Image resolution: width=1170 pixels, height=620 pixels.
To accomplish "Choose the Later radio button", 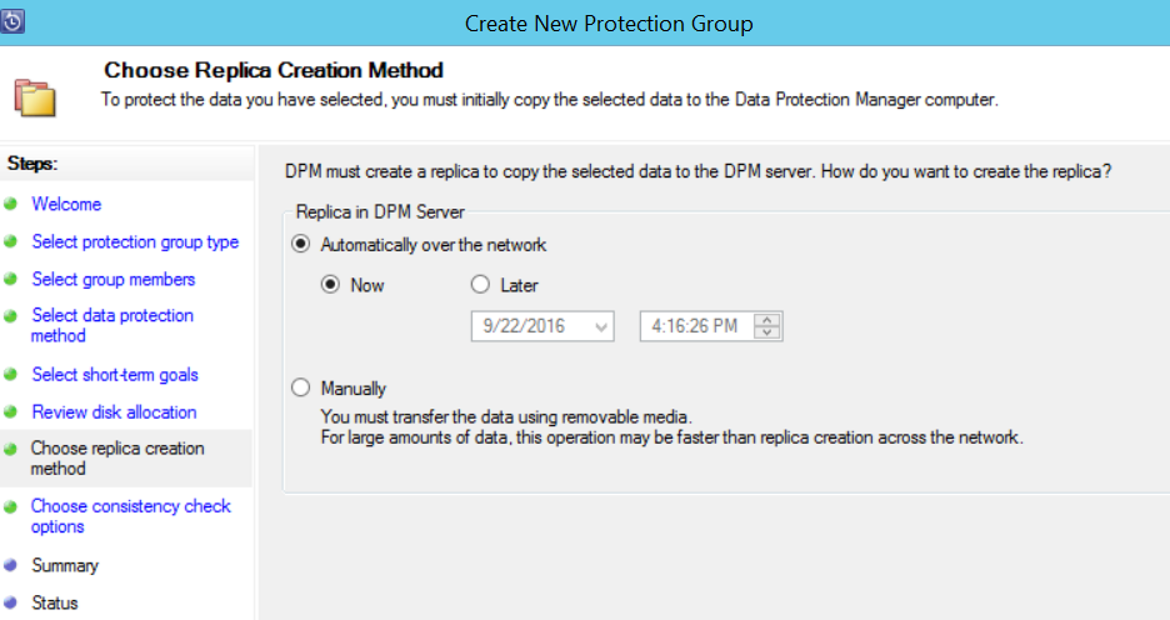I will click(x=481, y=284).
